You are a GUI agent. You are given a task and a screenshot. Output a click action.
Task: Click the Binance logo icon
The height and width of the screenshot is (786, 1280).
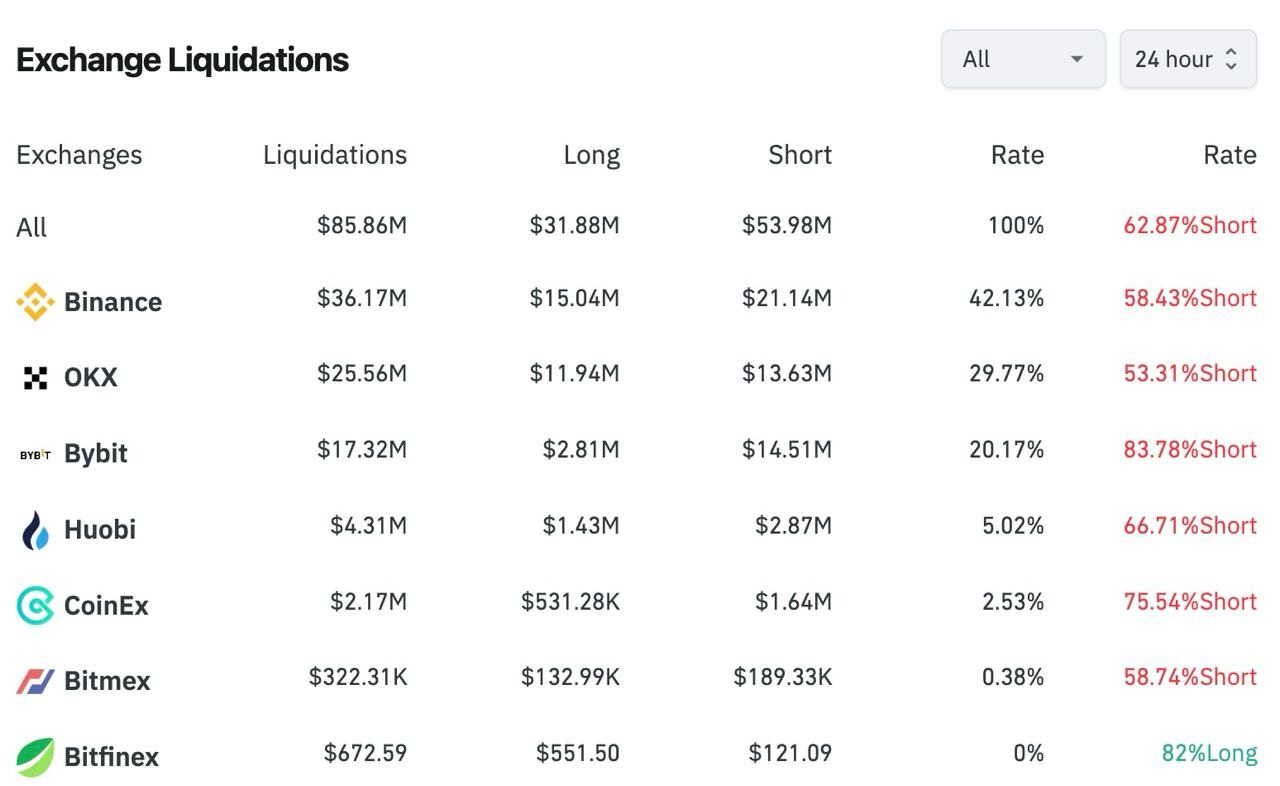click(35, 302)
